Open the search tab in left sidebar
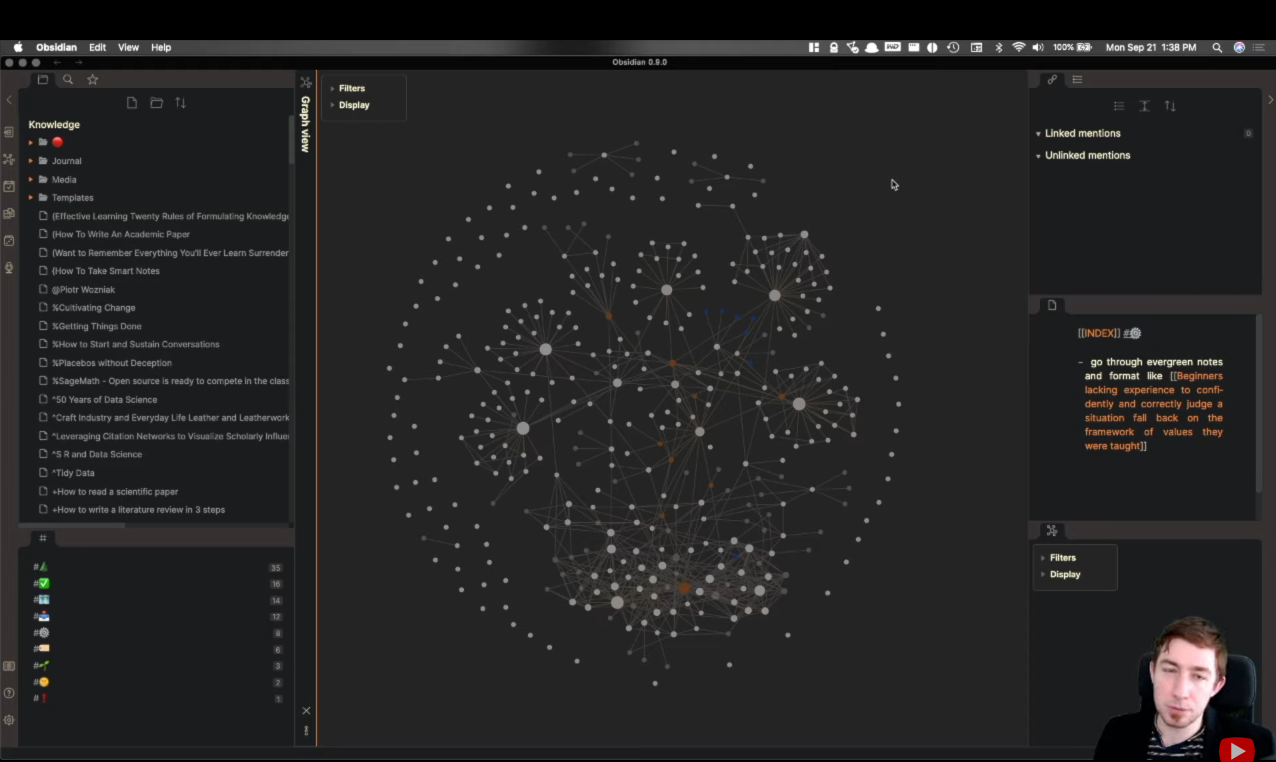The width and height of the screenshot is (1276, 762). point(68,80)
